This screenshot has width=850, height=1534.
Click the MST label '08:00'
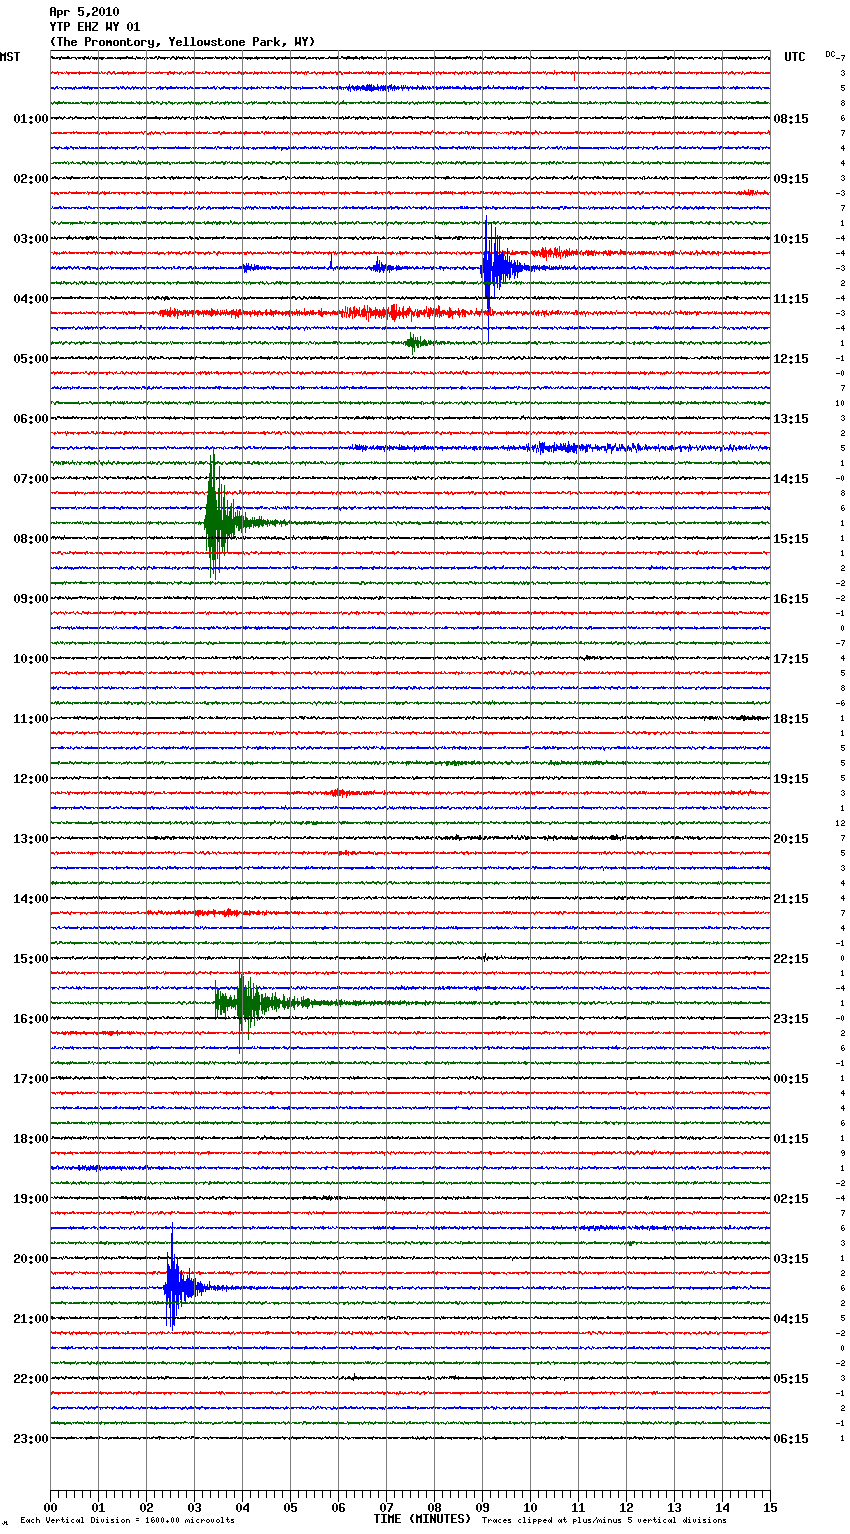30,539
